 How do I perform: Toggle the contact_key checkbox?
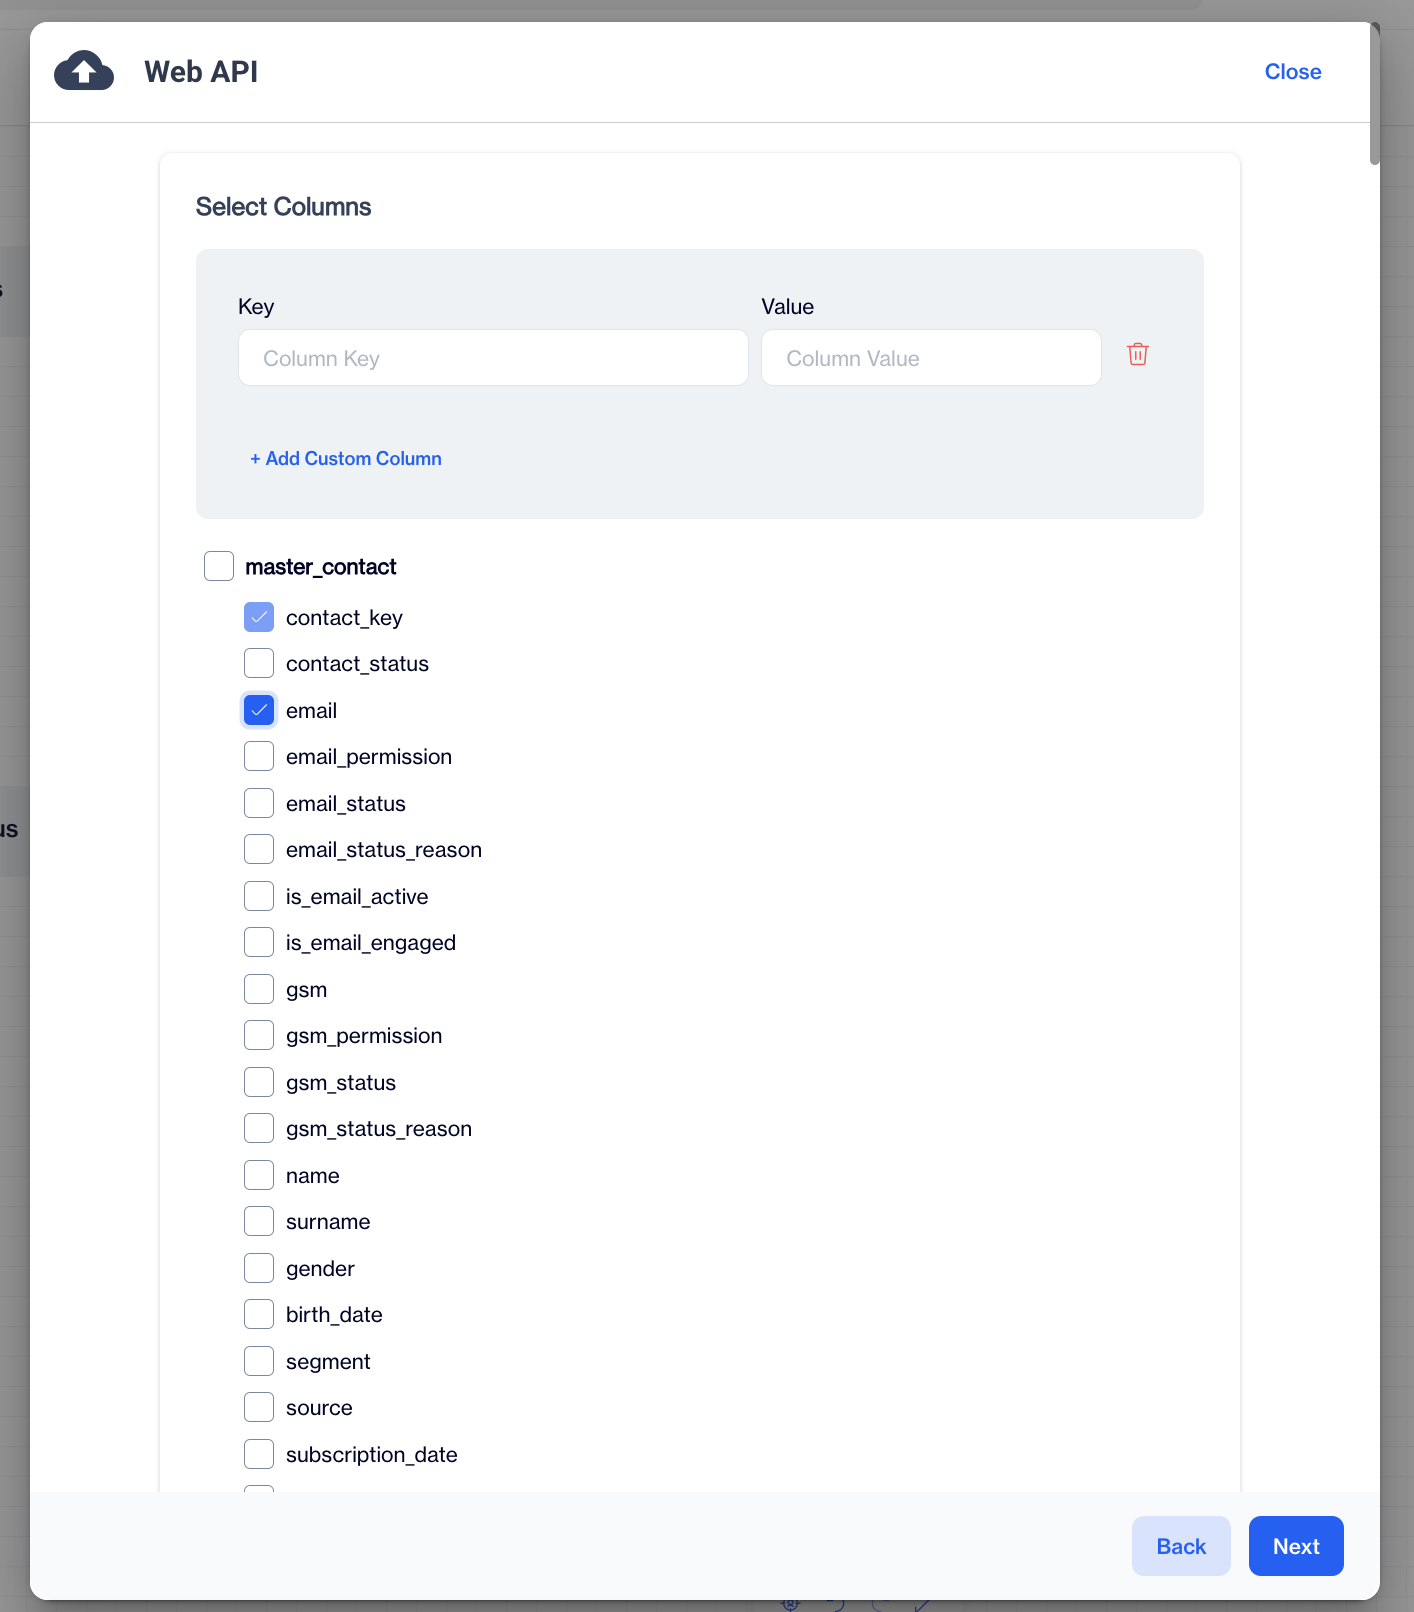[x=259, y=618]
